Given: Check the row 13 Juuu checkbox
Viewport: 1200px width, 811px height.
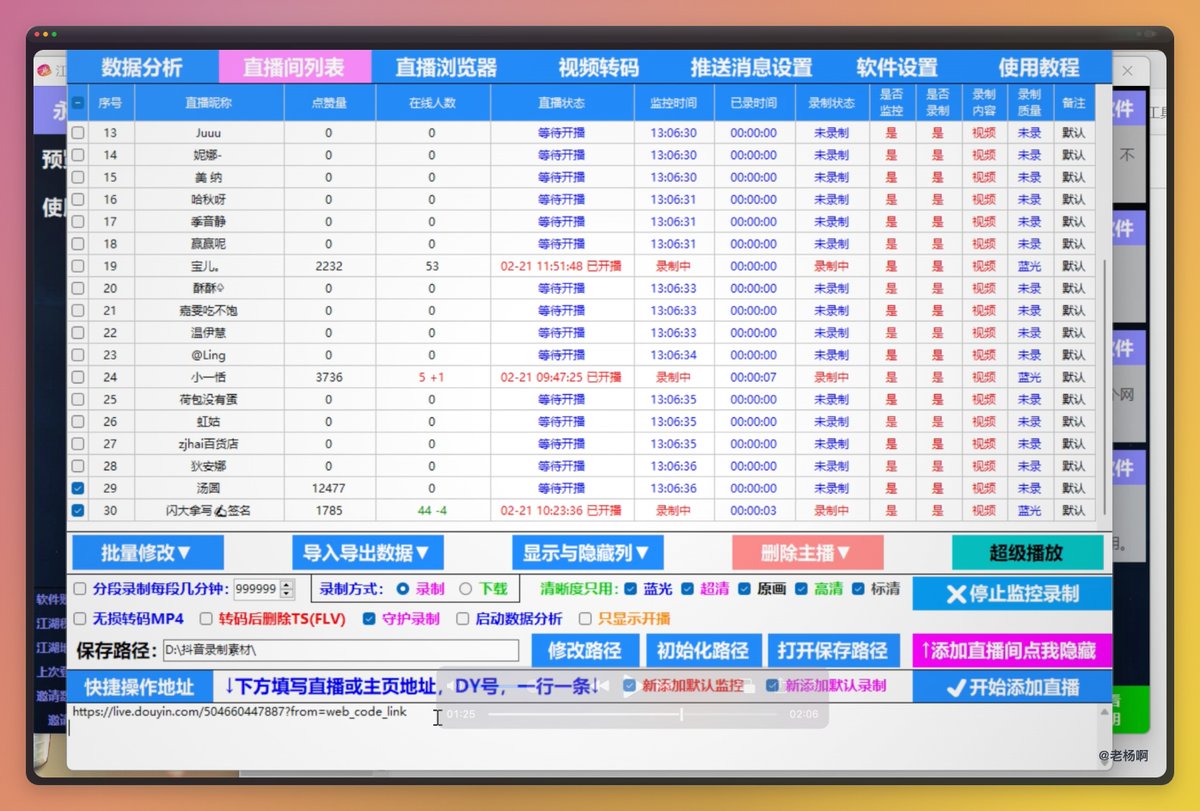Looking at the screenshot, I should click(x=78, y=132).
